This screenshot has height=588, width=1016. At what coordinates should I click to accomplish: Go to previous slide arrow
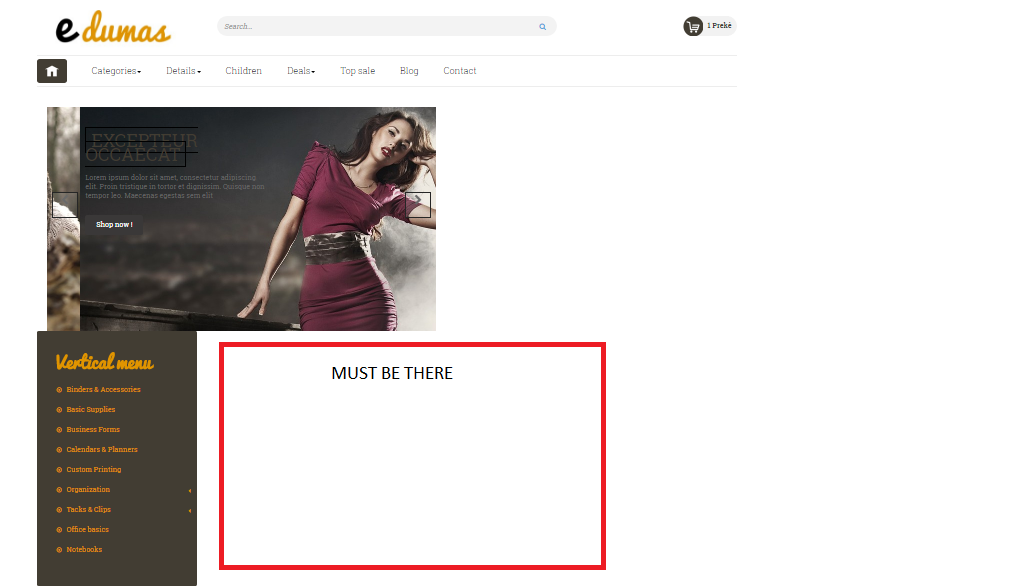point(65,205)
